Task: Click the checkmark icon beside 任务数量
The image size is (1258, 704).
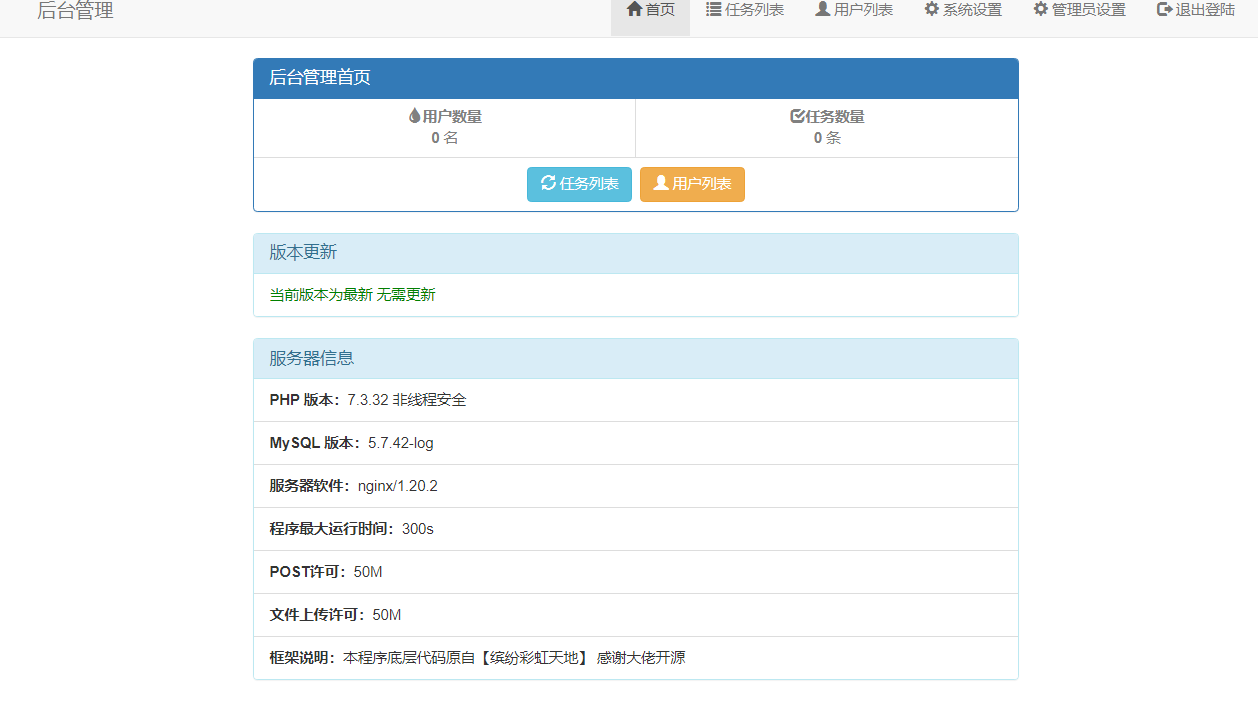Action: click(797, 116)
